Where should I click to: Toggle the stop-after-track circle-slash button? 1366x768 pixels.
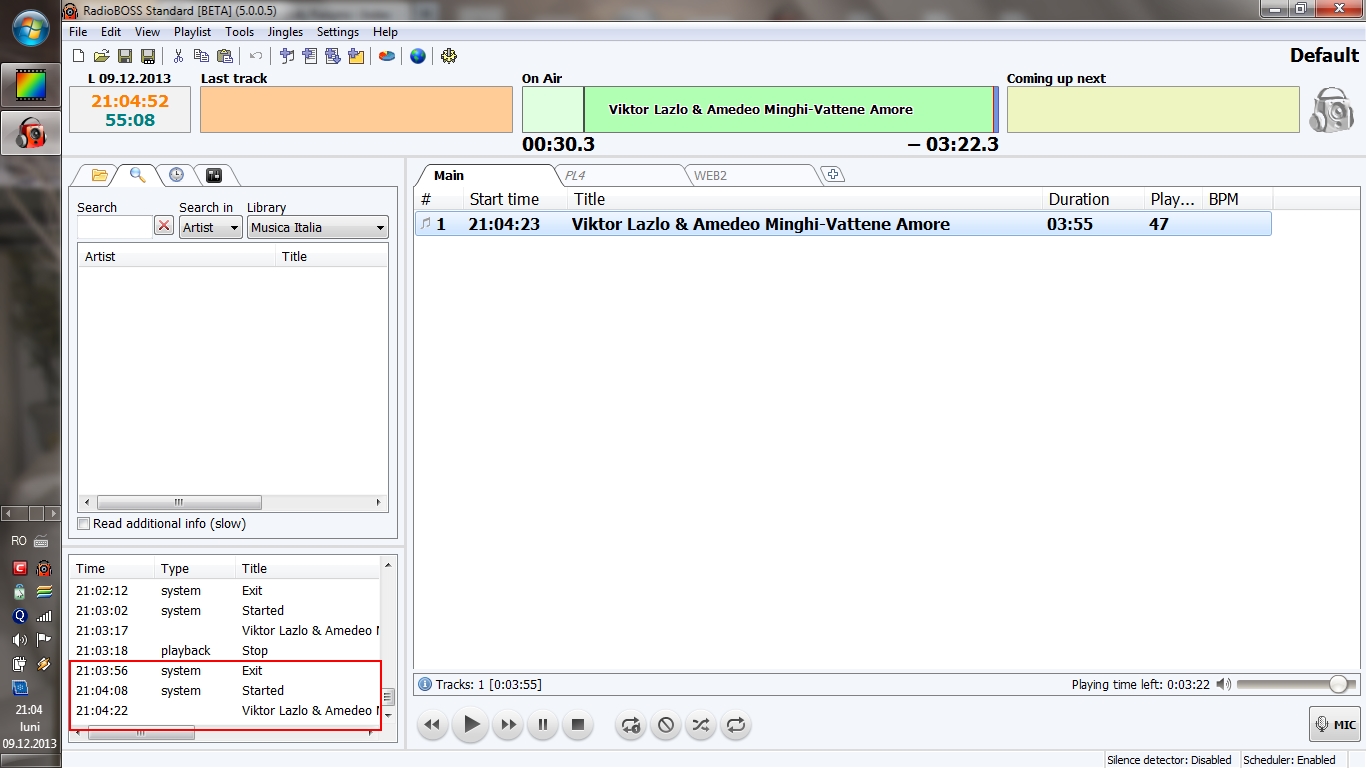pyautogui.click(x=666, y=725)
